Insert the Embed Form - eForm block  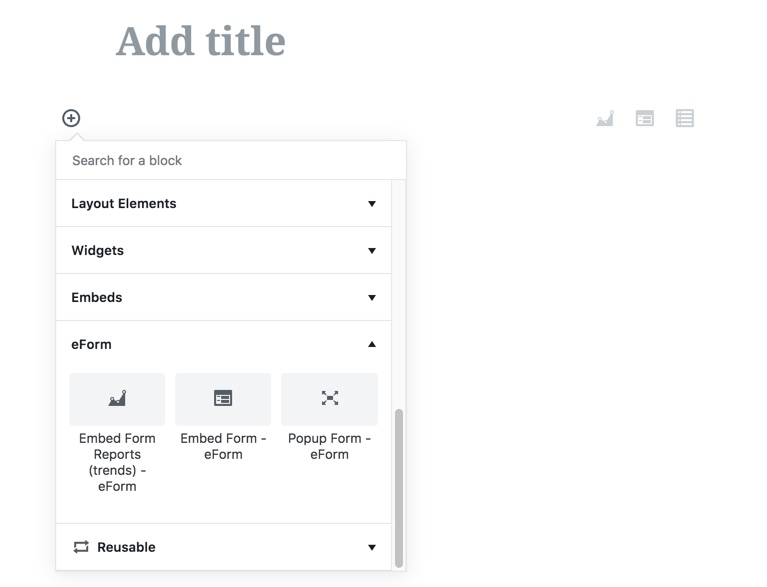point(223,399)
